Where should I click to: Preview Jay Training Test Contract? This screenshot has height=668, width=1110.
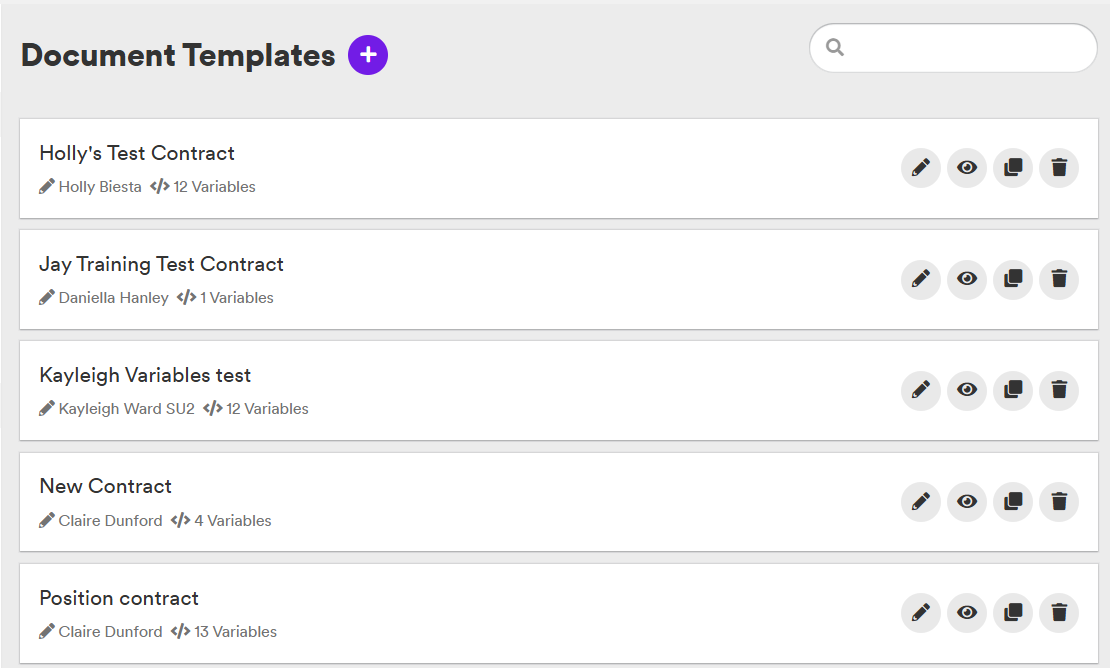point(967,279)
